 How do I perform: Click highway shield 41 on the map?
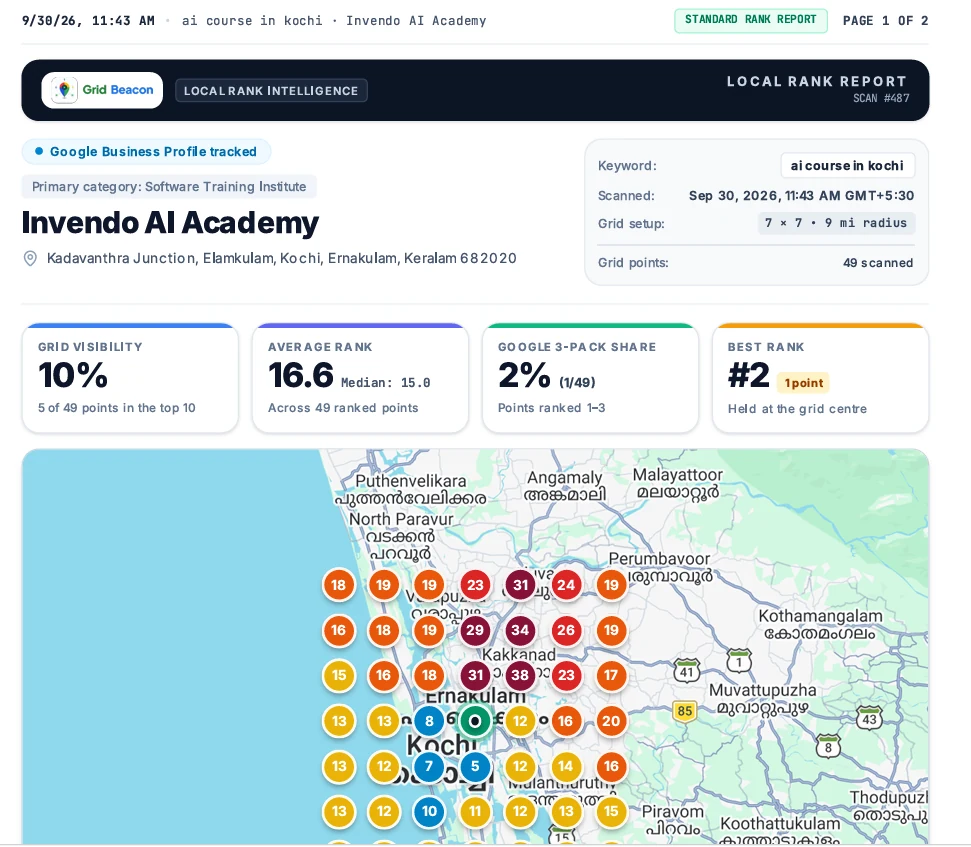(x=687, y=671)
